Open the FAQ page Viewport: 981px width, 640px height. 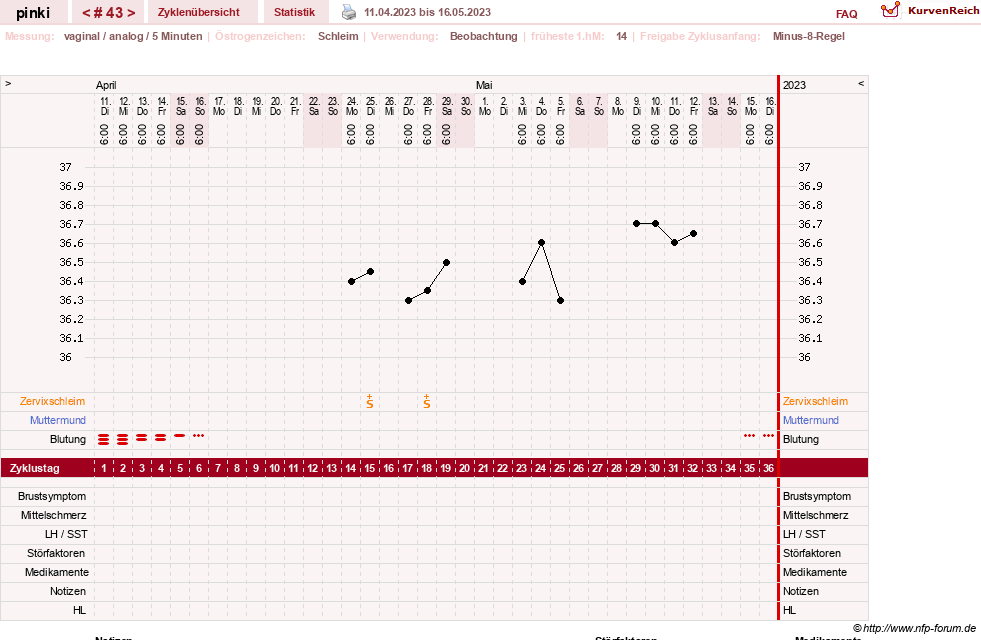[x=846, y=14]
